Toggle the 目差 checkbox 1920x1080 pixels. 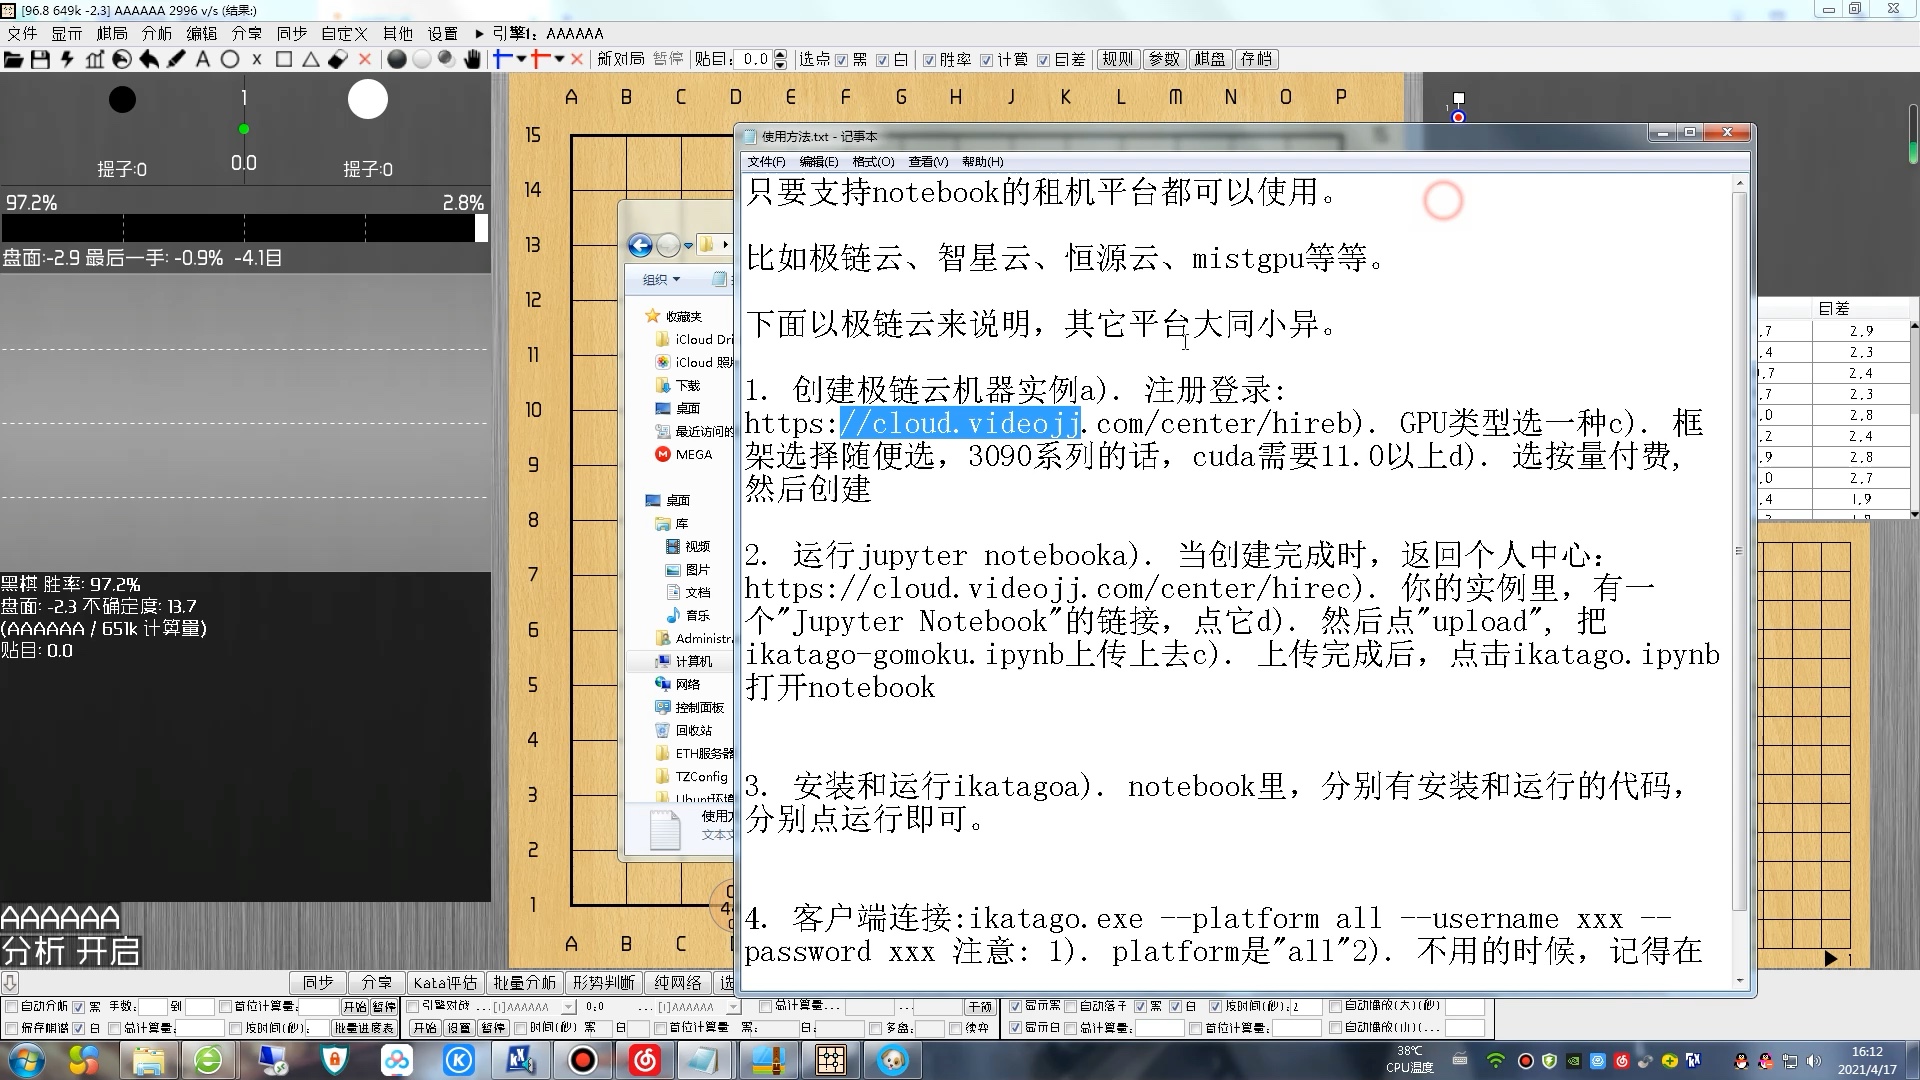[x=1044, y=60]
